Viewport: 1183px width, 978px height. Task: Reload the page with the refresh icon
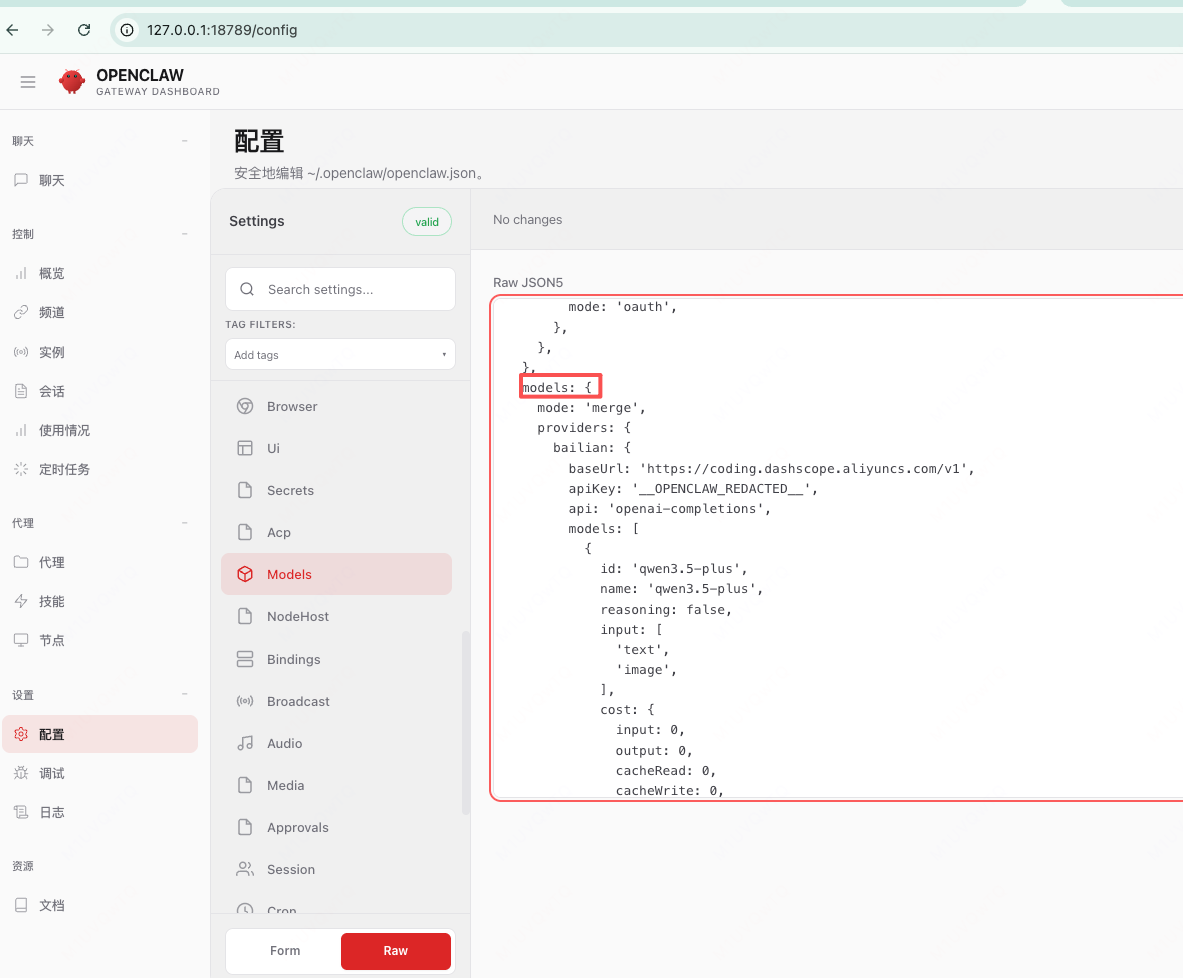[84, 30]
